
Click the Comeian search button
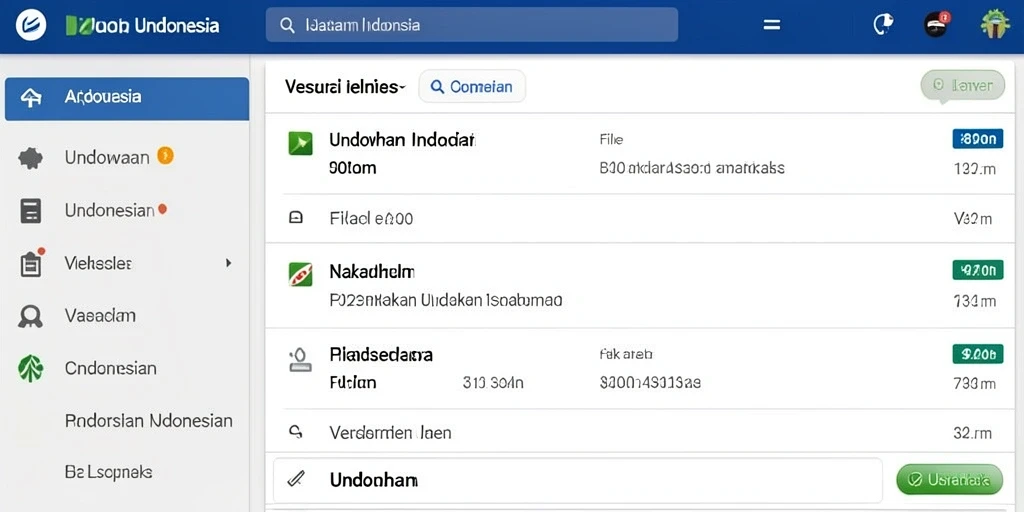tap(472, 87)
